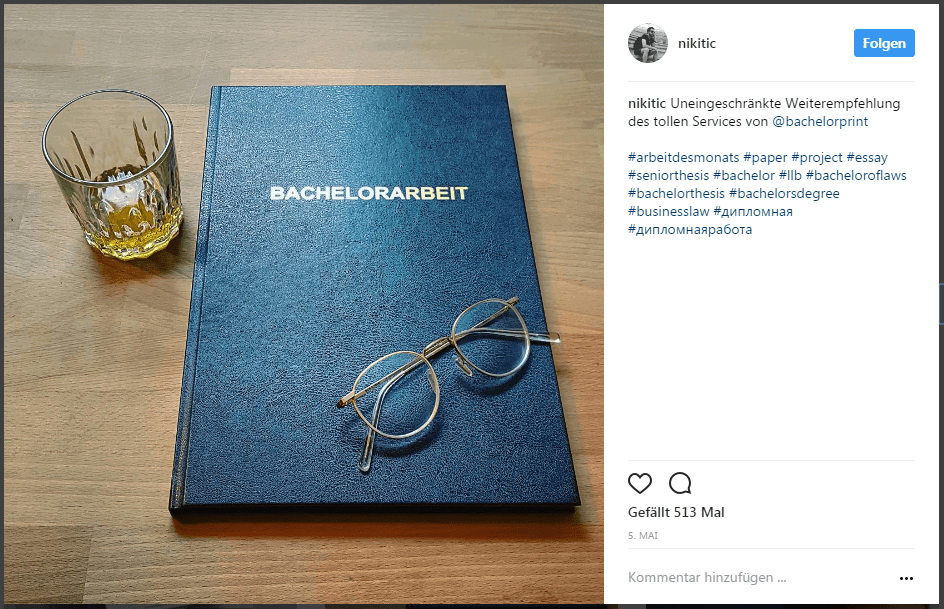Click the Kommentar hinzufügen input field
Screen dimensions: 944x609
pos(759,578)
